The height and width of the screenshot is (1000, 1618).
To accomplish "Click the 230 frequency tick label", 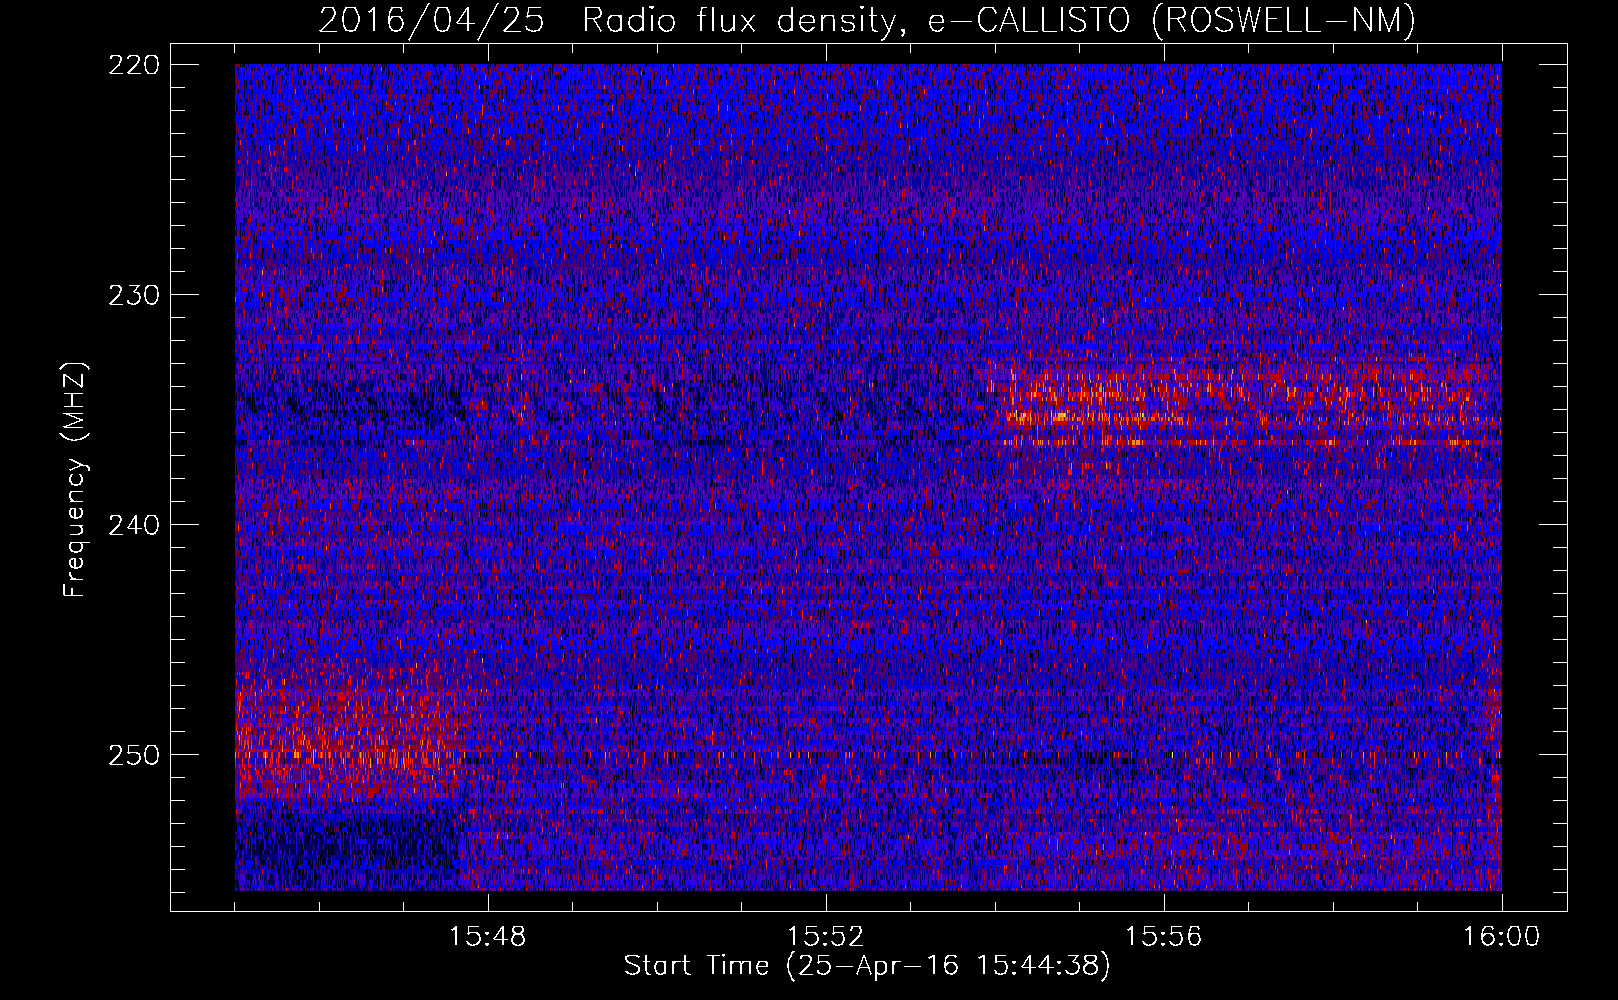I will pos(133,295).
